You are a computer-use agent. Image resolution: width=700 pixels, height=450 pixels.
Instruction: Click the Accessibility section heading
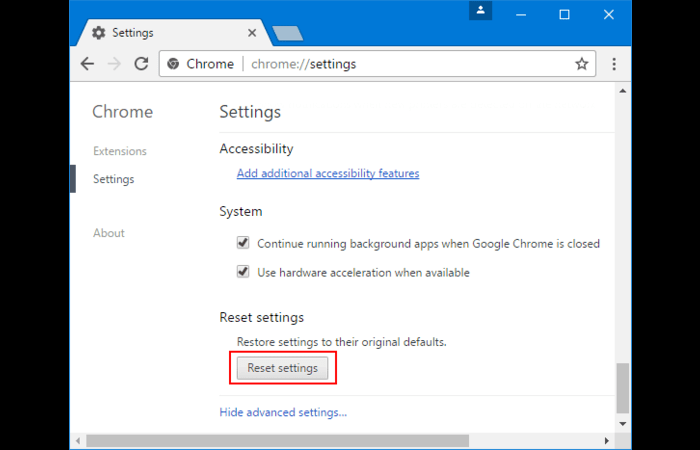pyautogui.click(x=256, y=149)
